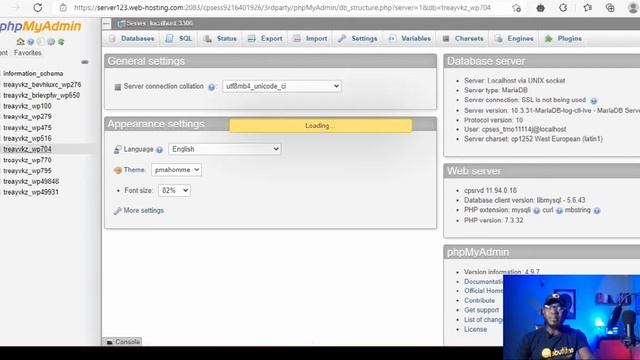Click the help icon next to SSL is not being used
Viewport: 640px width, 360px height.
[594, 101]
